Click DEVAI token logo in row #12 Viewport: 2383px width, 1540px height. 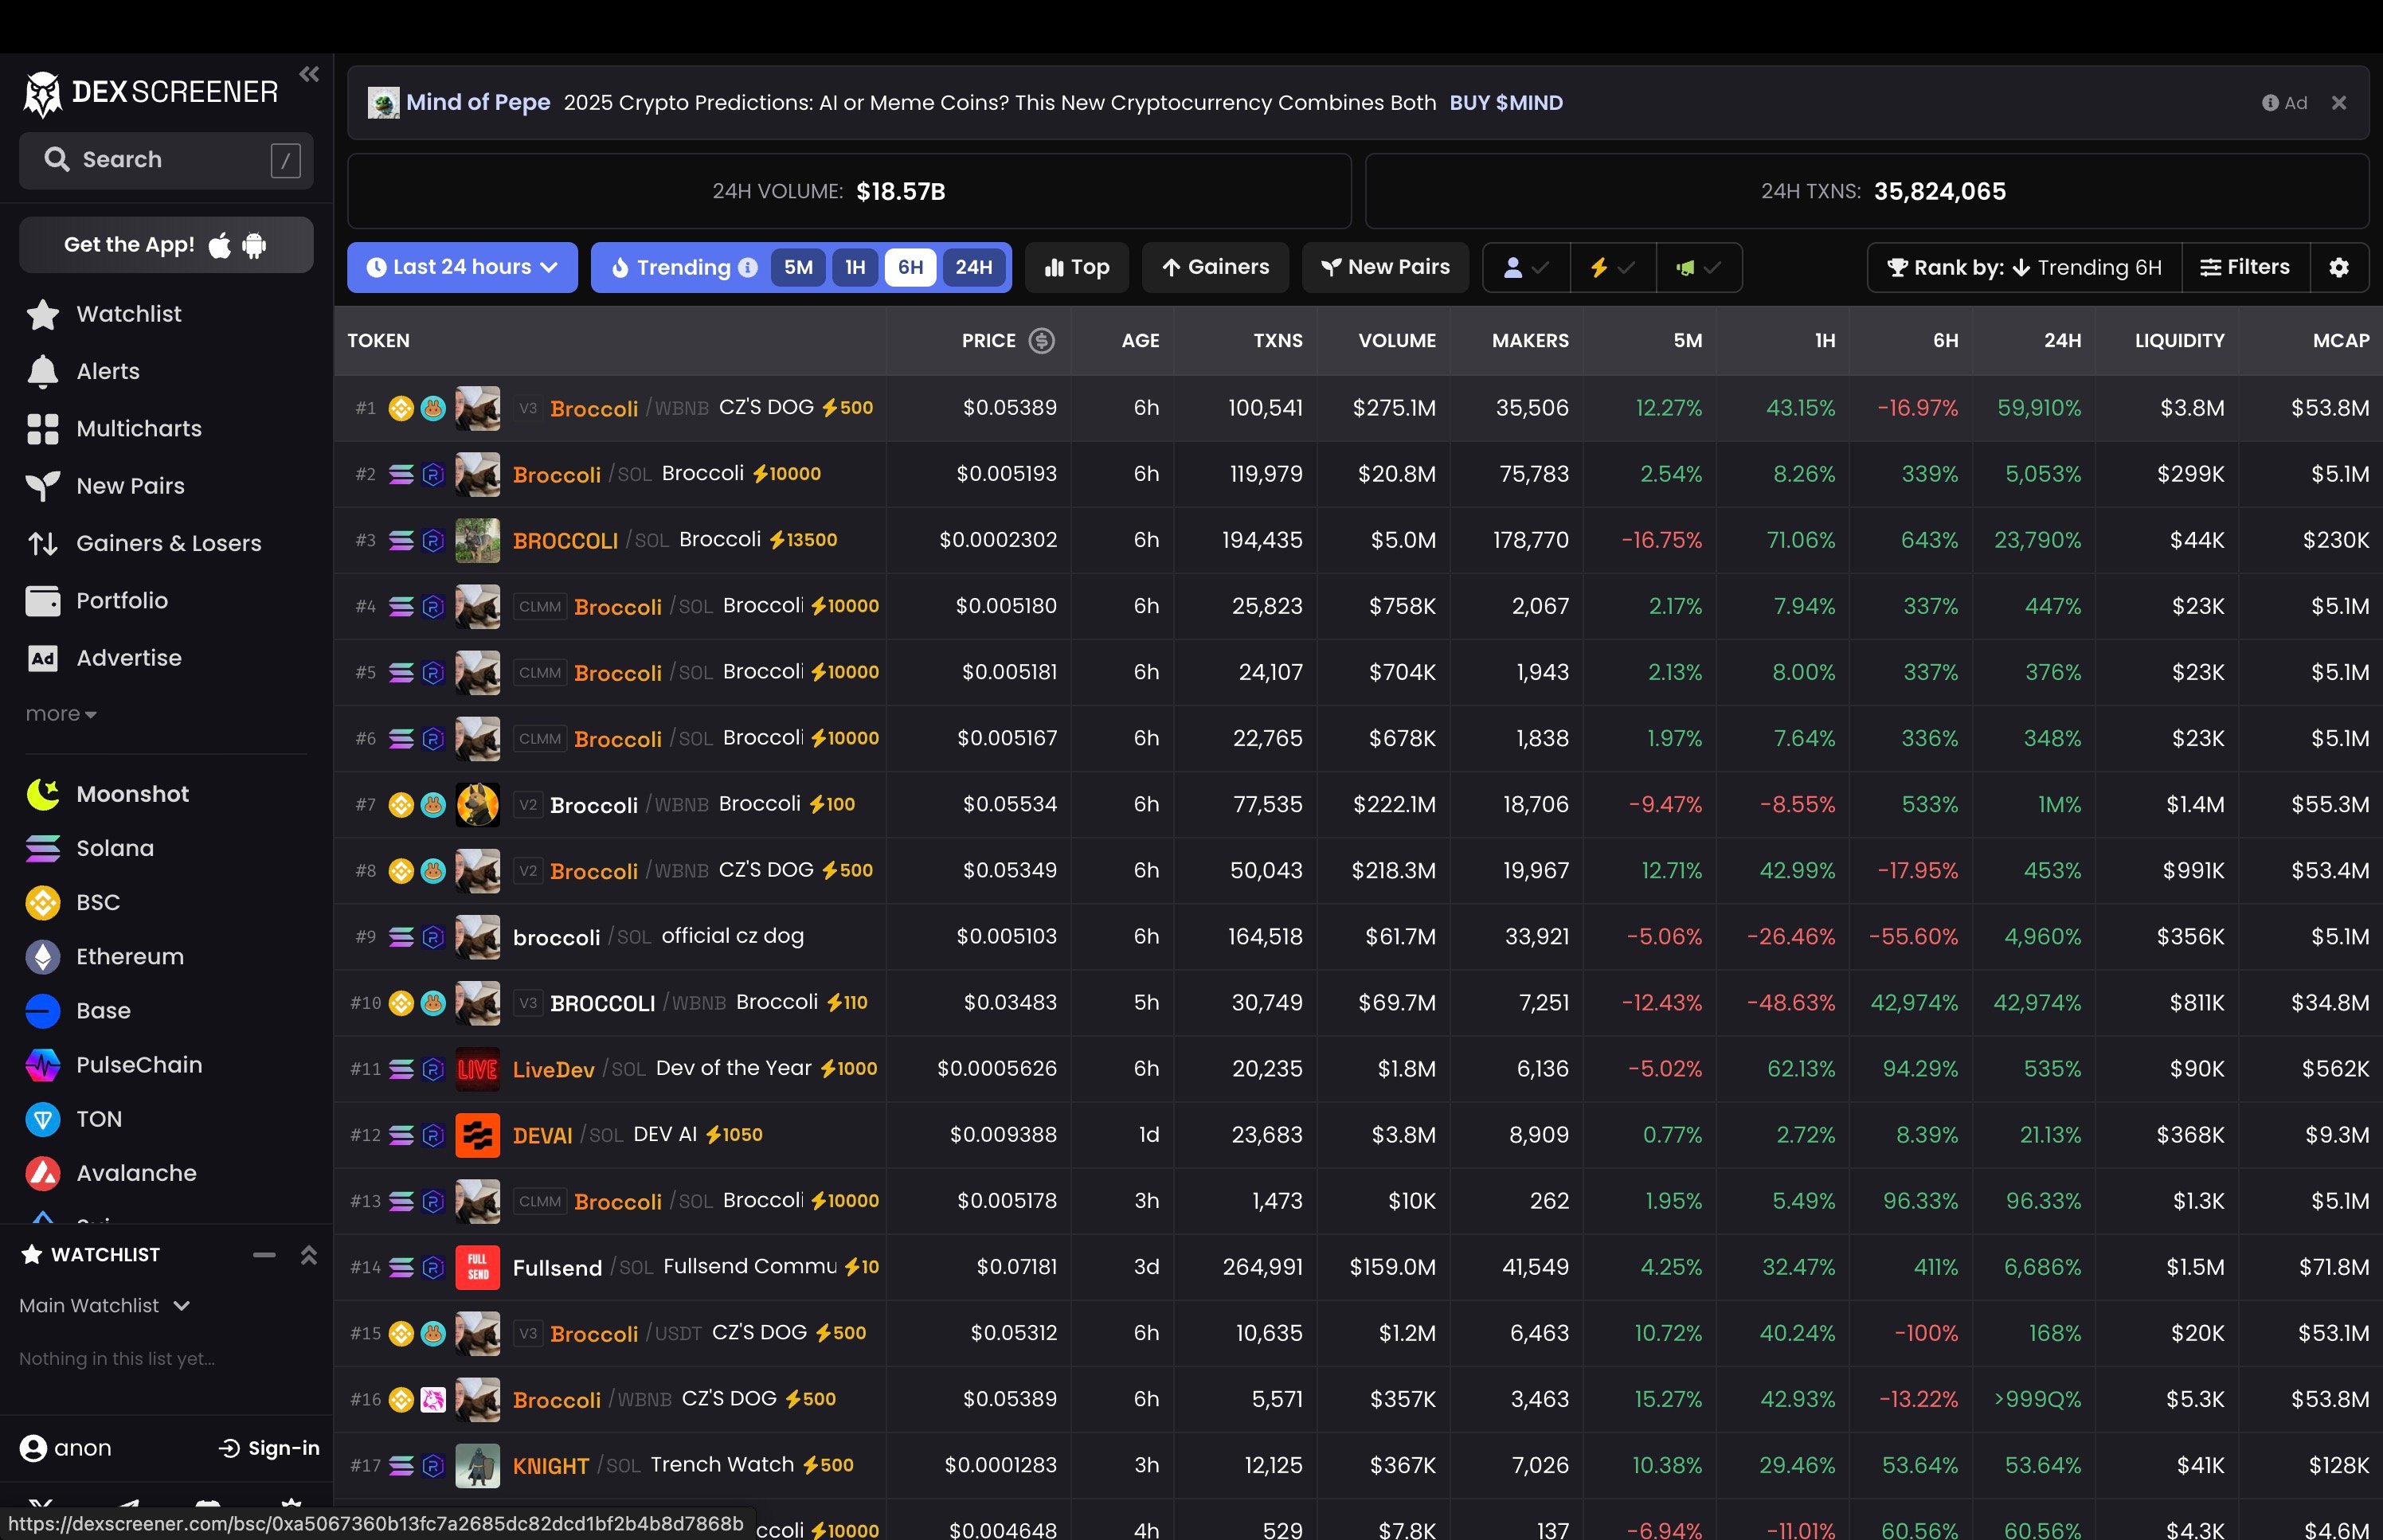click(477, 1135)
